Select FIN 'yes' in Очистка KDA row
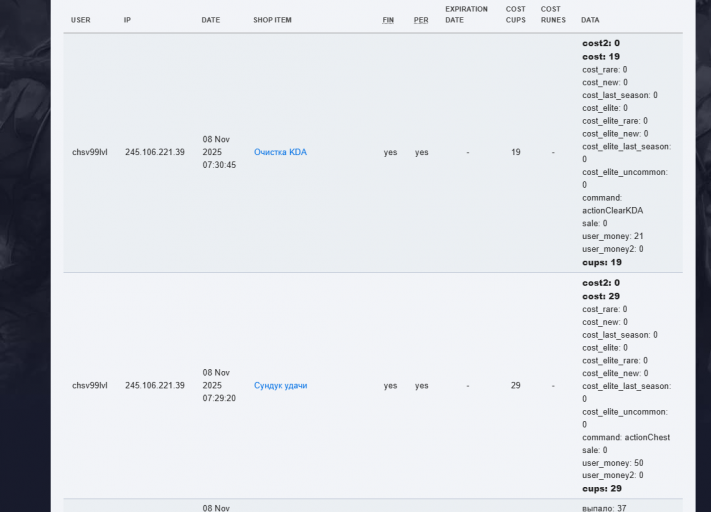The width and height of the screenshot is (711, 512). (x=390, y=152)
